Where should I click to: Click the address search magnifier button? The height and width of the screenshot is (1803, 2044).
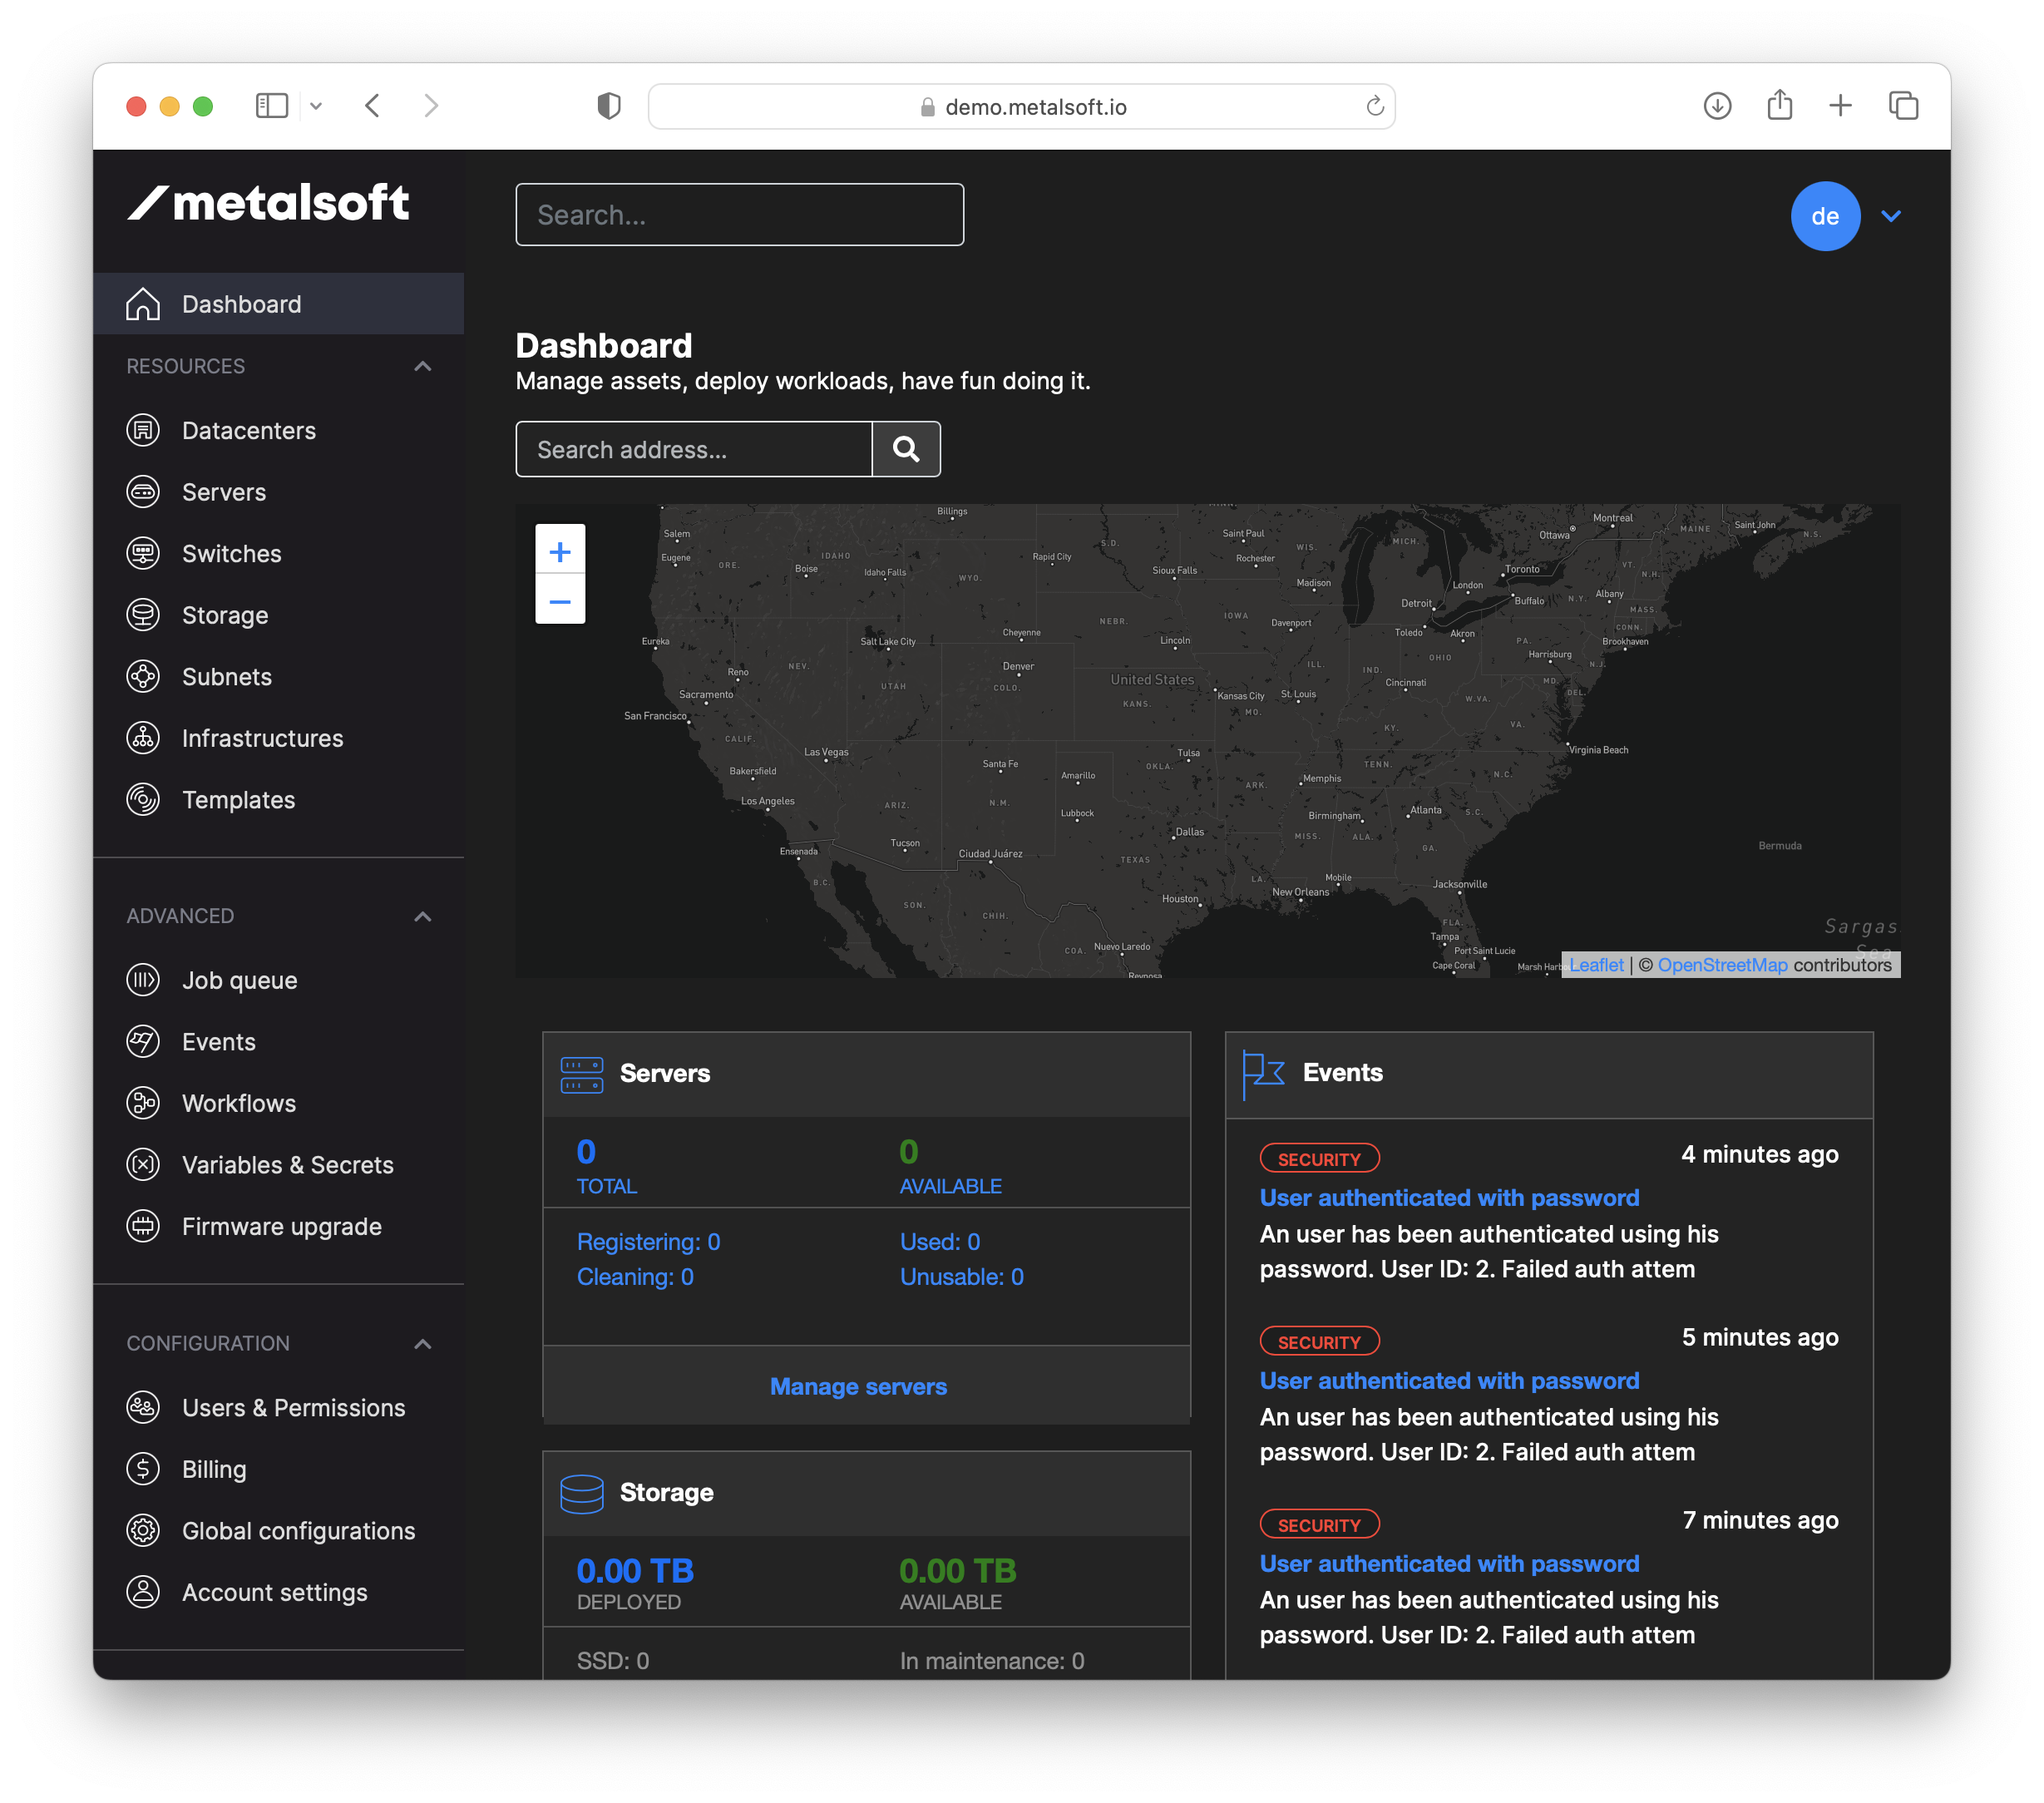tap(906, 449)
